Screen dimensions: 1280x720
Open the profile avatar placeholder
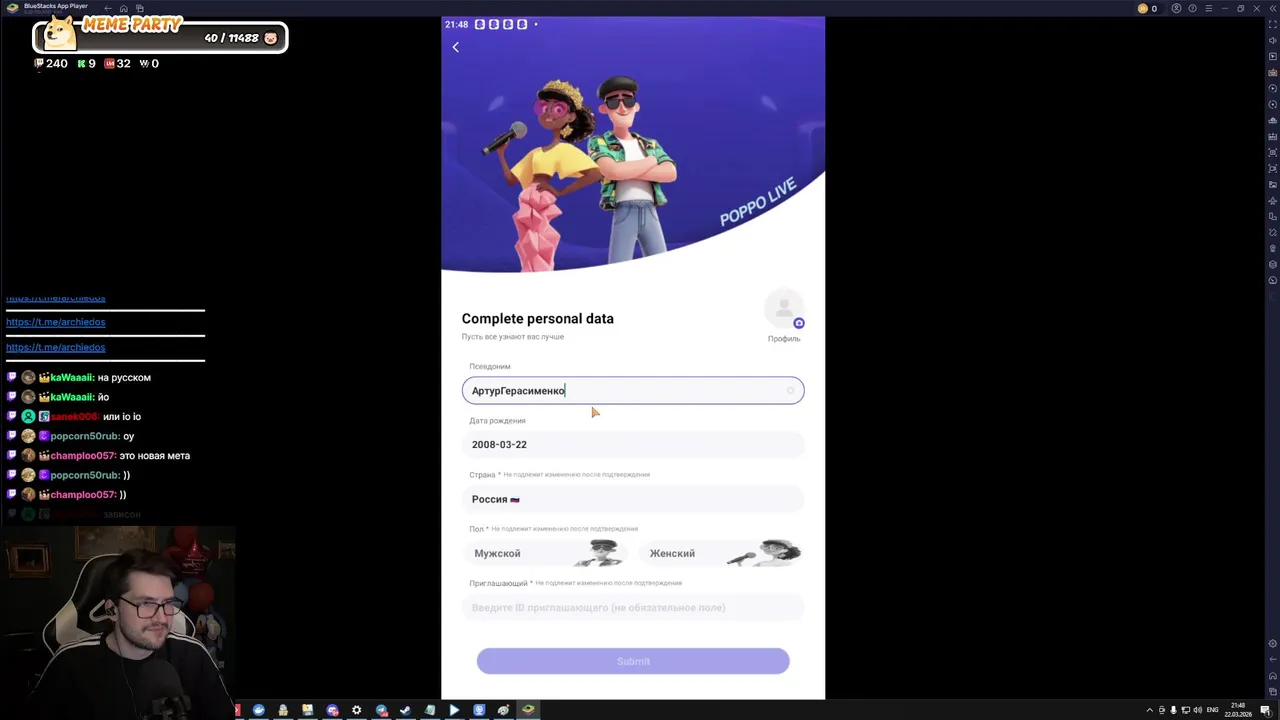tap(784, 309)
